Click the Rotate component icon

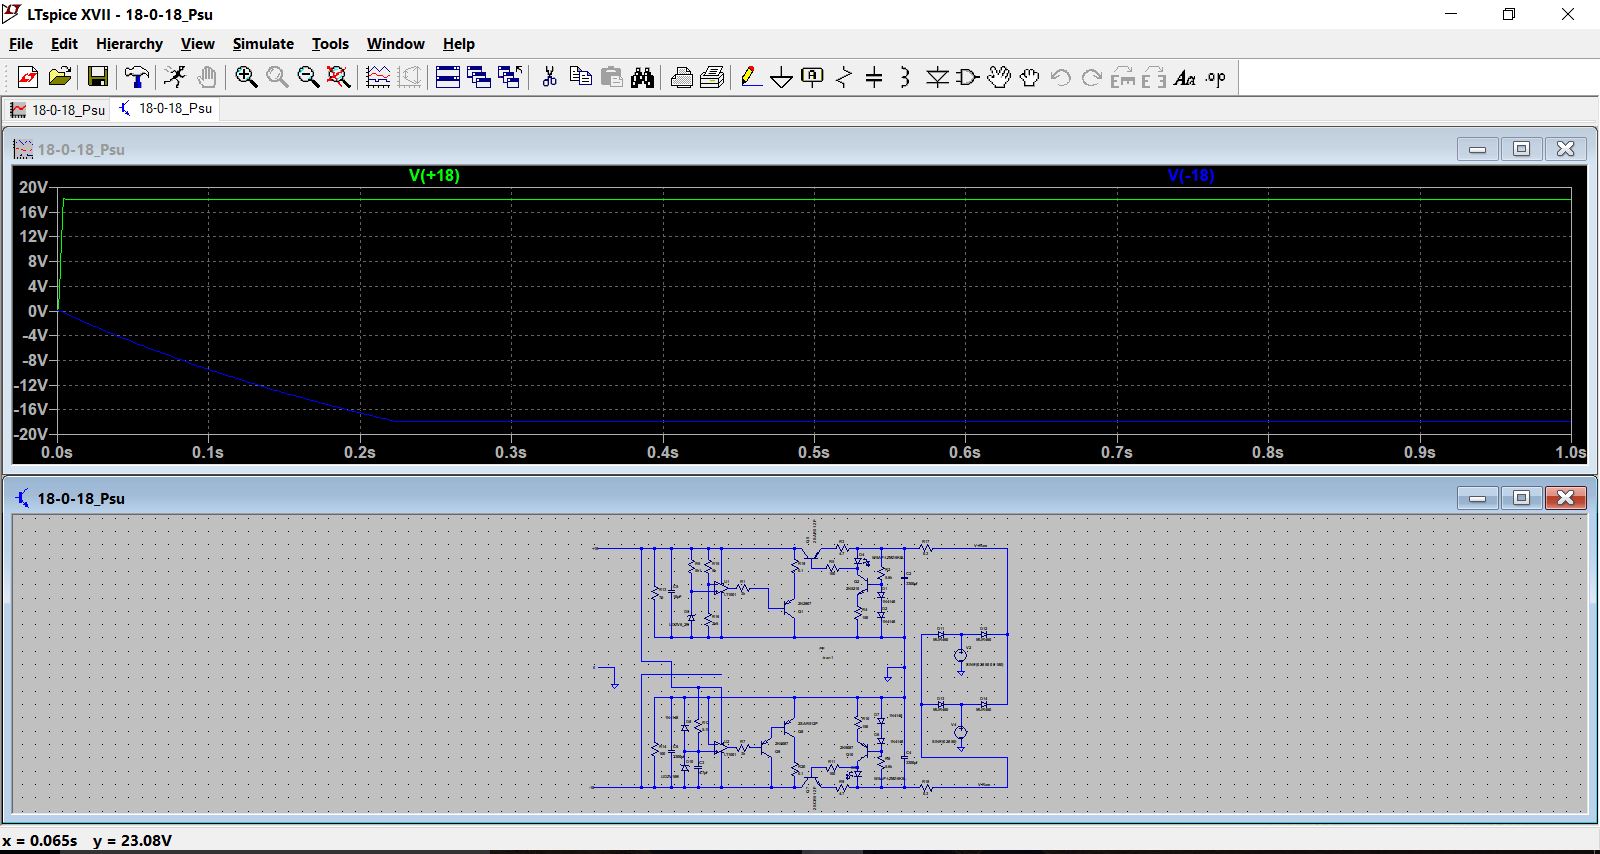pos(1123,77)
